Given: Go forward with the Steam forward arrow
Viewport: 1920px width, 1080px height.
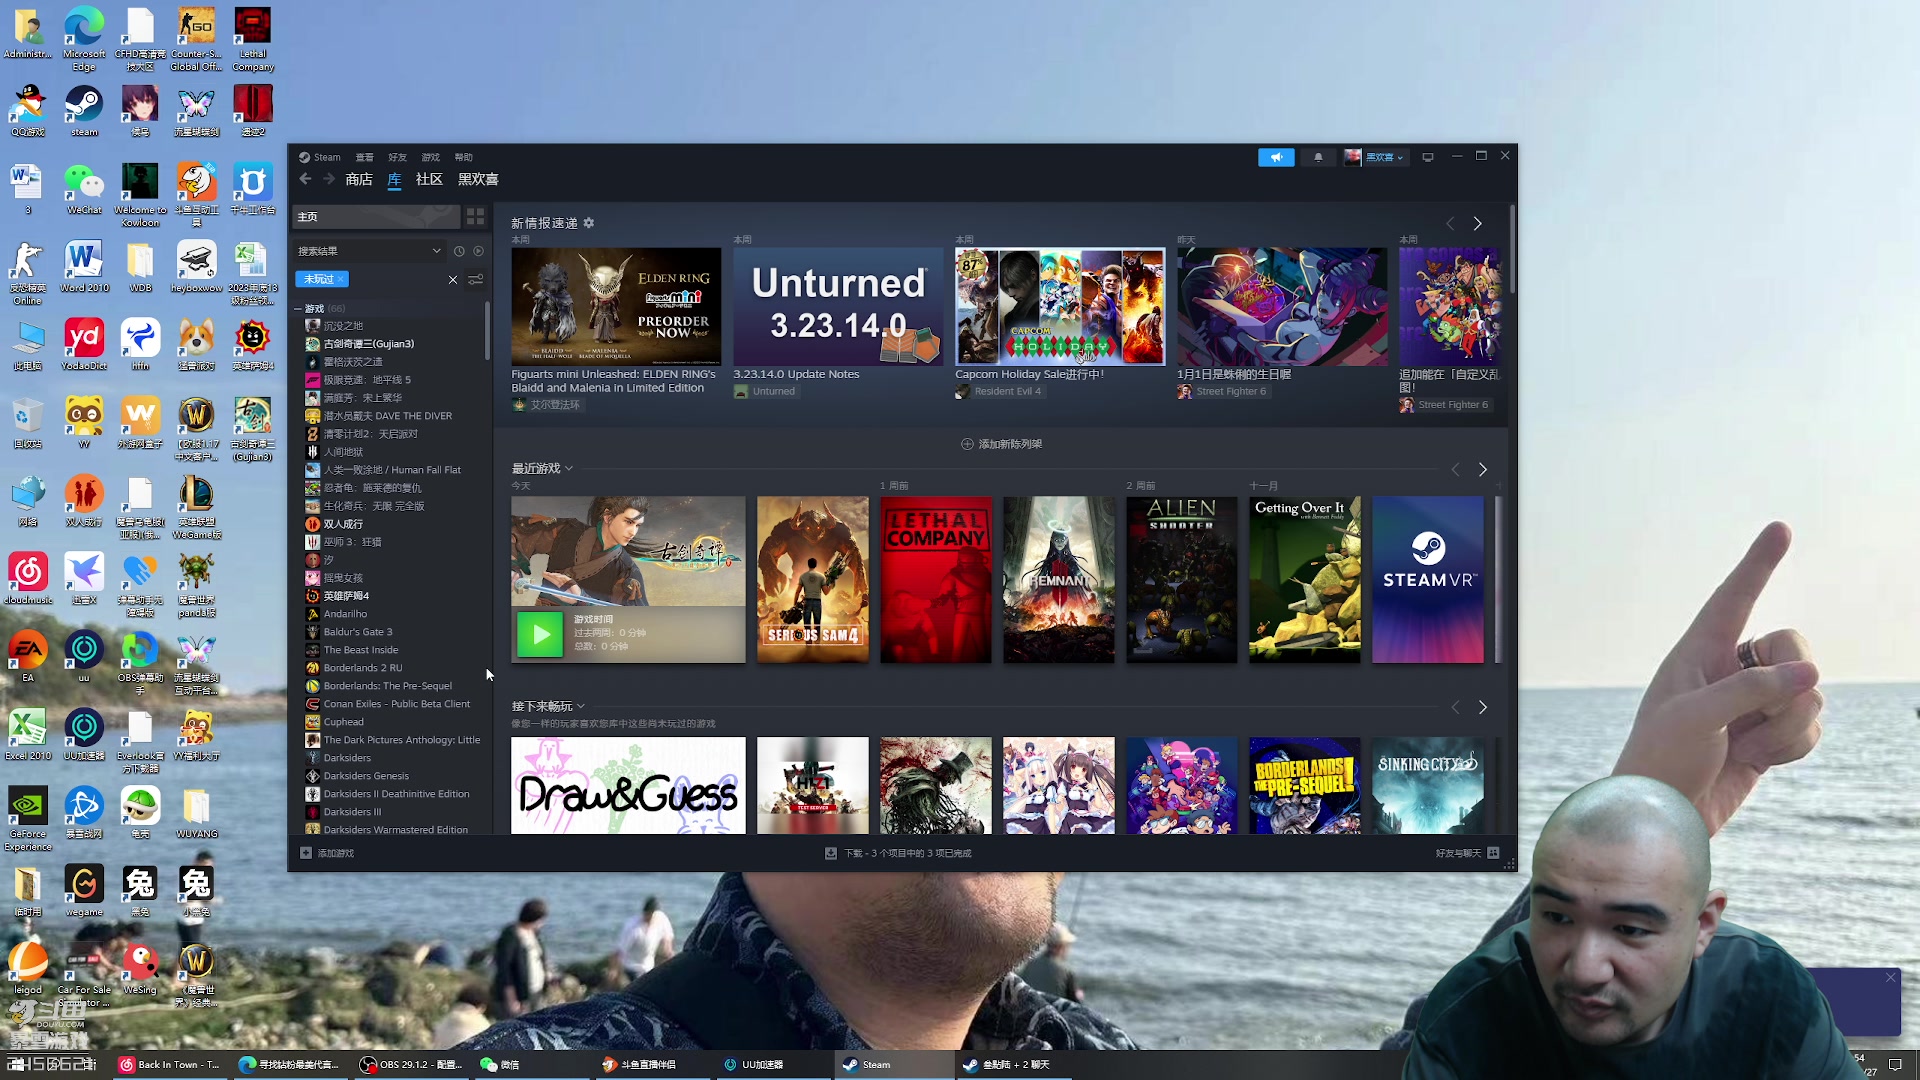Looking at the screenshot, I should coord(328,179).
